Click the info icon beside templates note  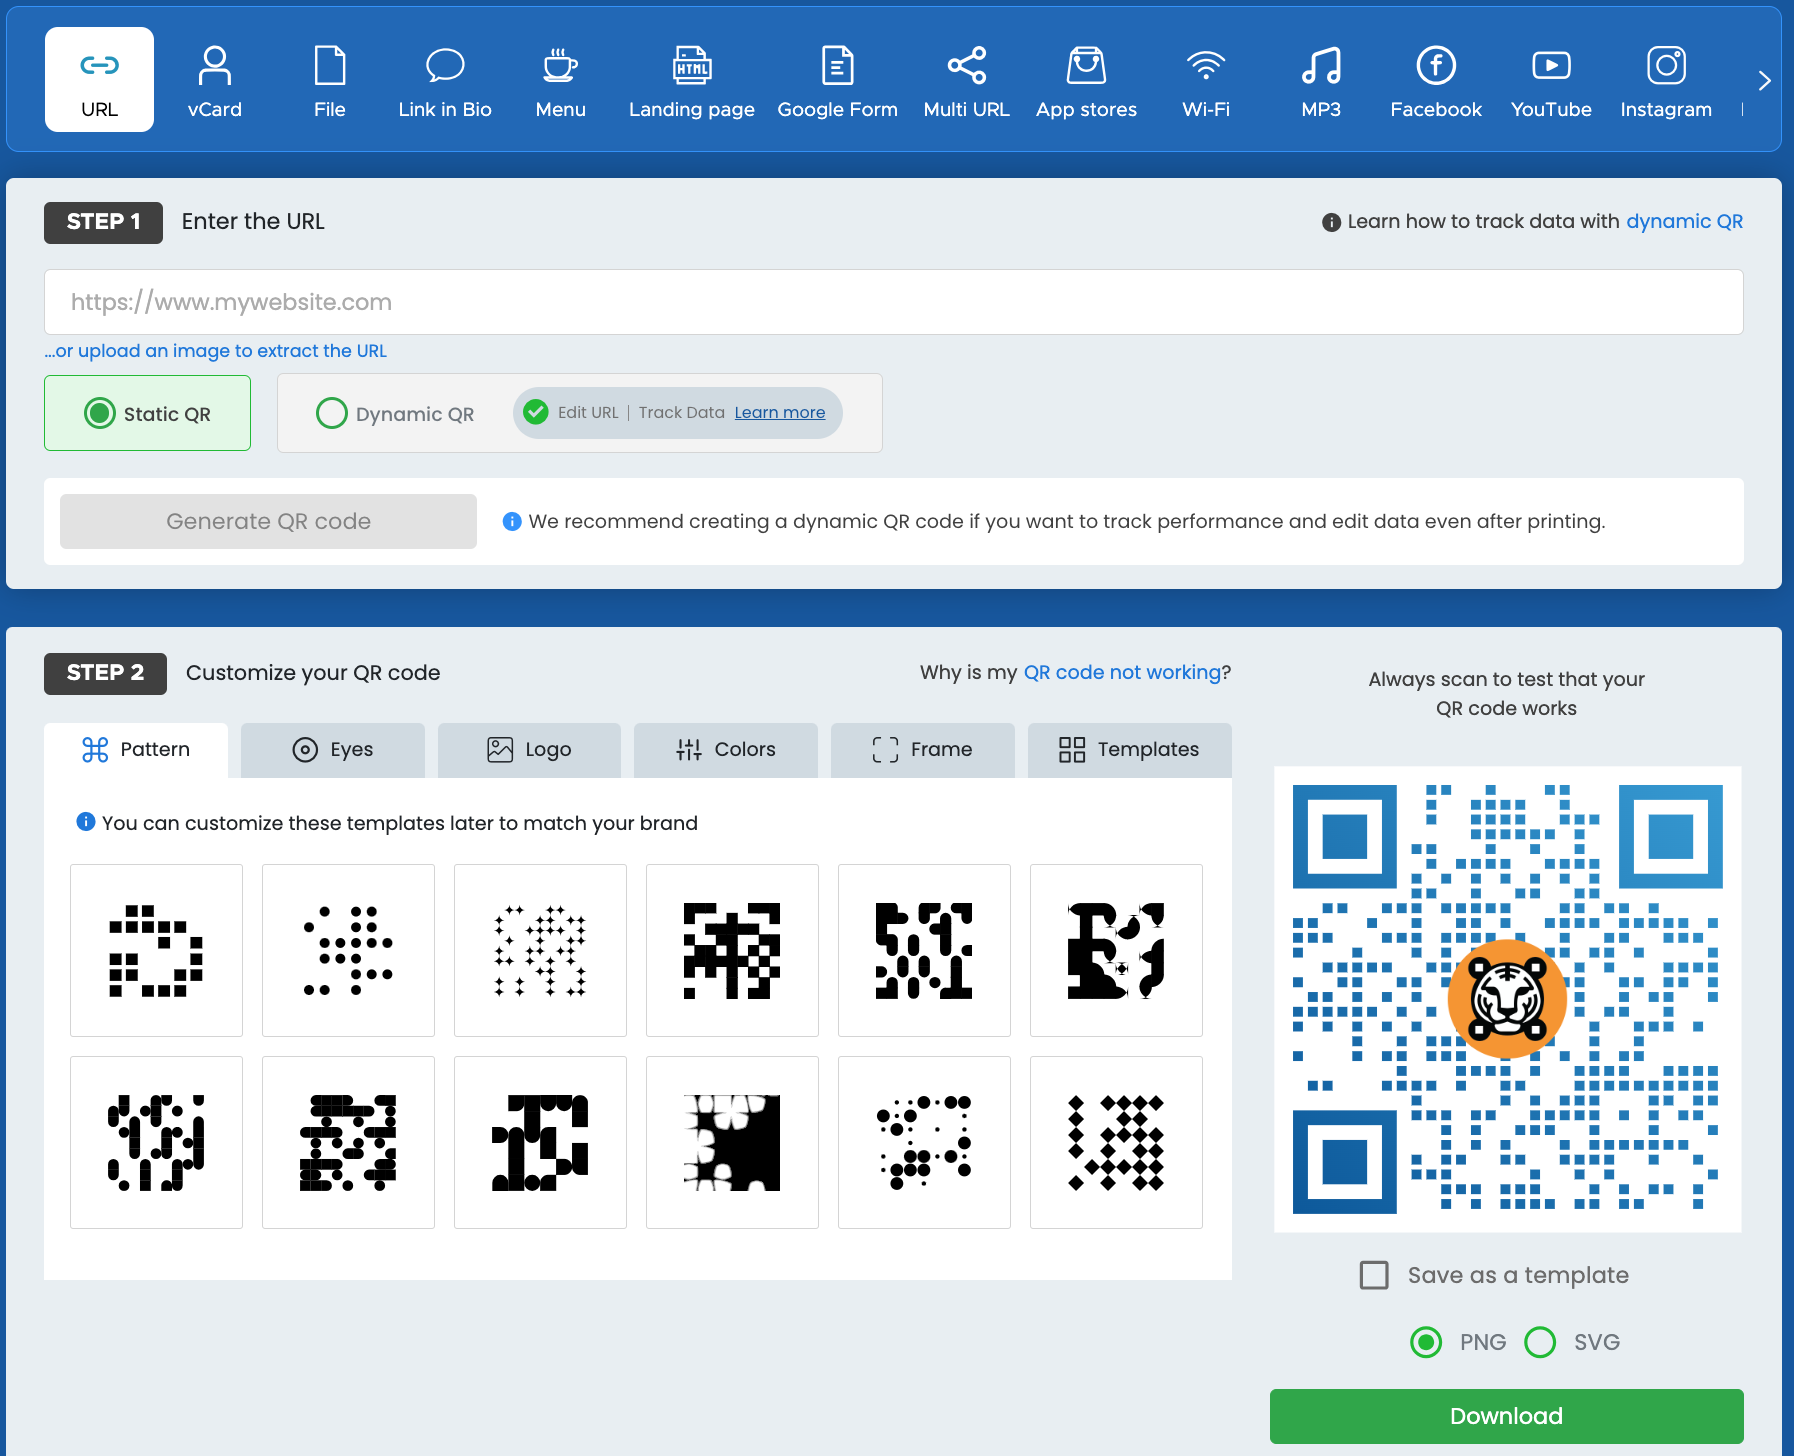click(86, 822)
